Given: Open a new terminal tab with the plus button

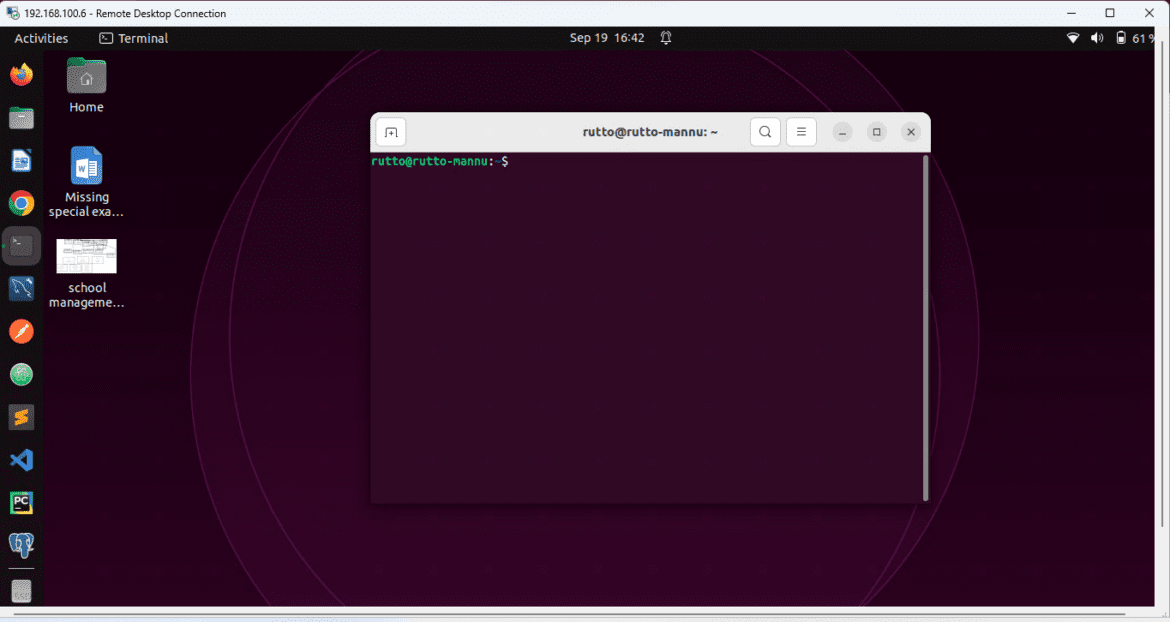Looking at the screenshot, I should (390, 131).
